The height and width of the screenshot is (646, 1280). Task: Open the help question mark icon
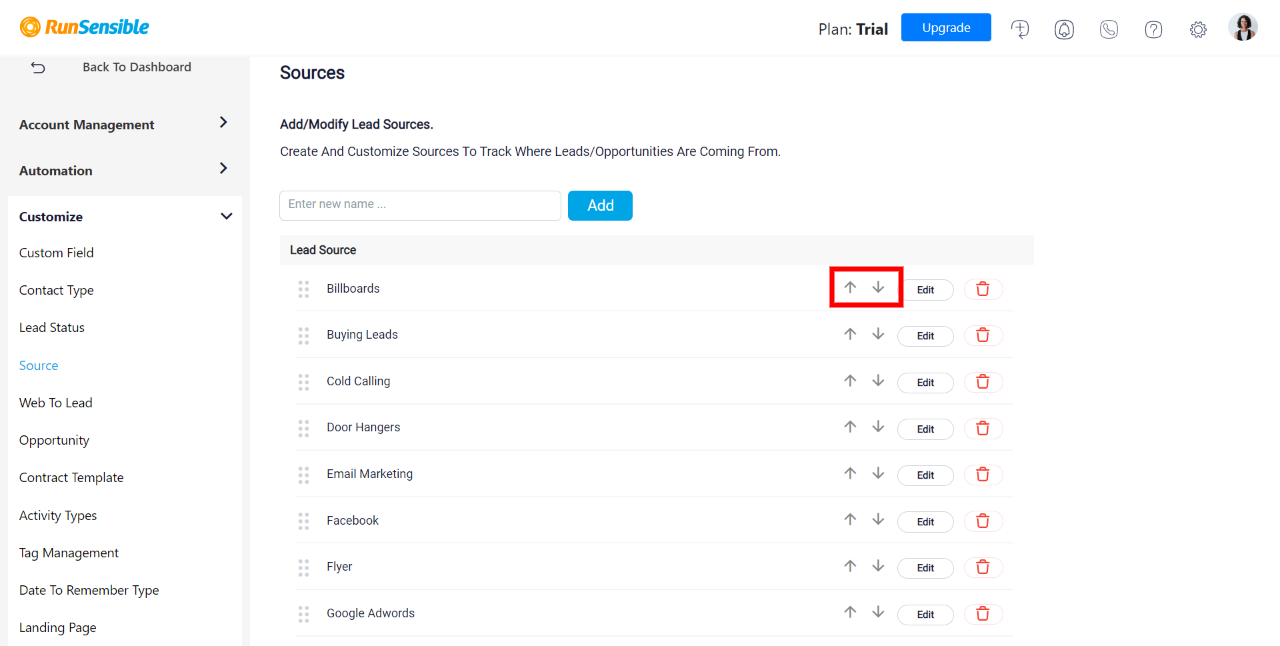[x=1153, y=29]
